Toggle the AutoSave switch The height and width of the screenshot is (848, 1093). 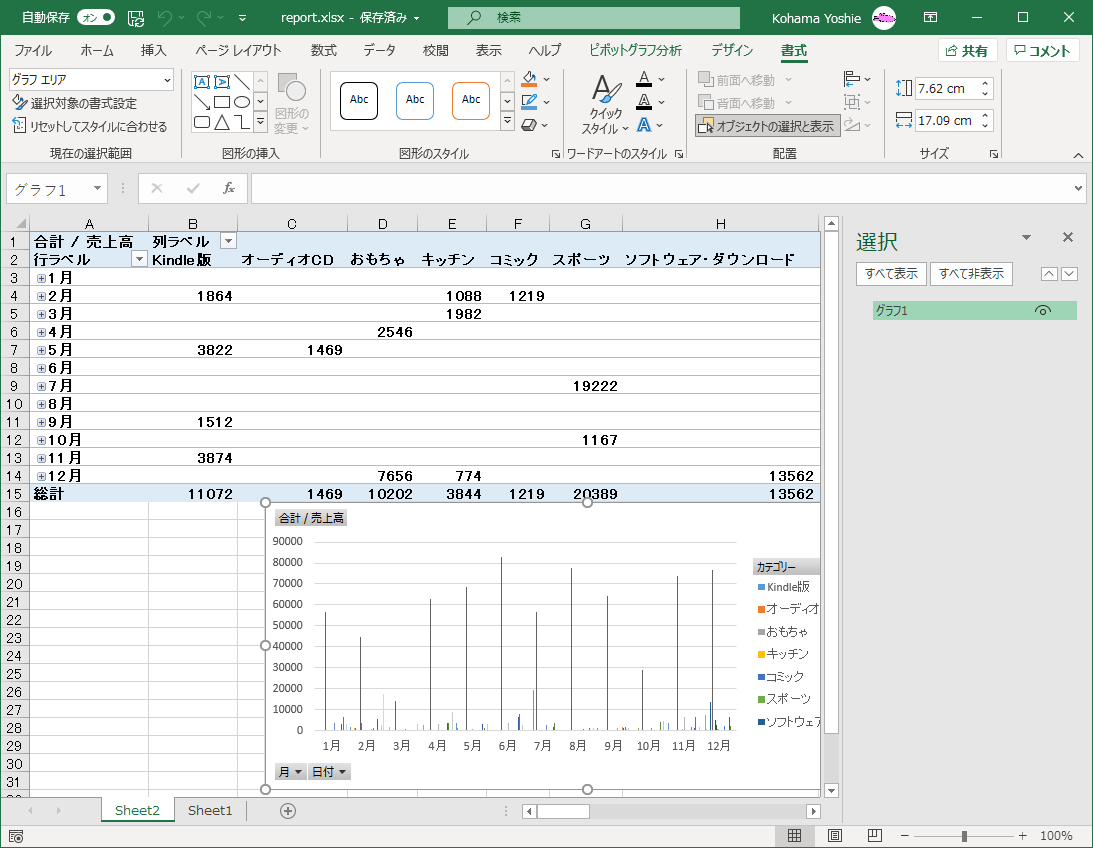(x=95, y=18)
